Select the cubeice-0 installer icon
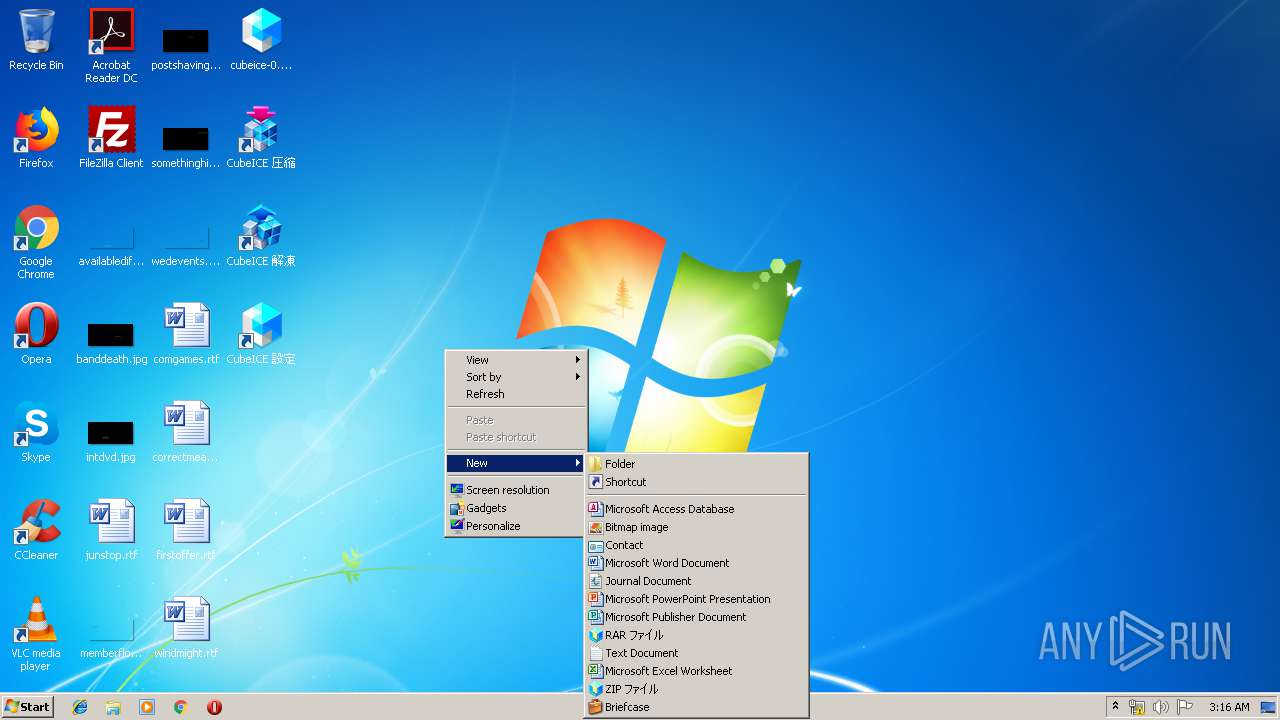 (261, 40)
